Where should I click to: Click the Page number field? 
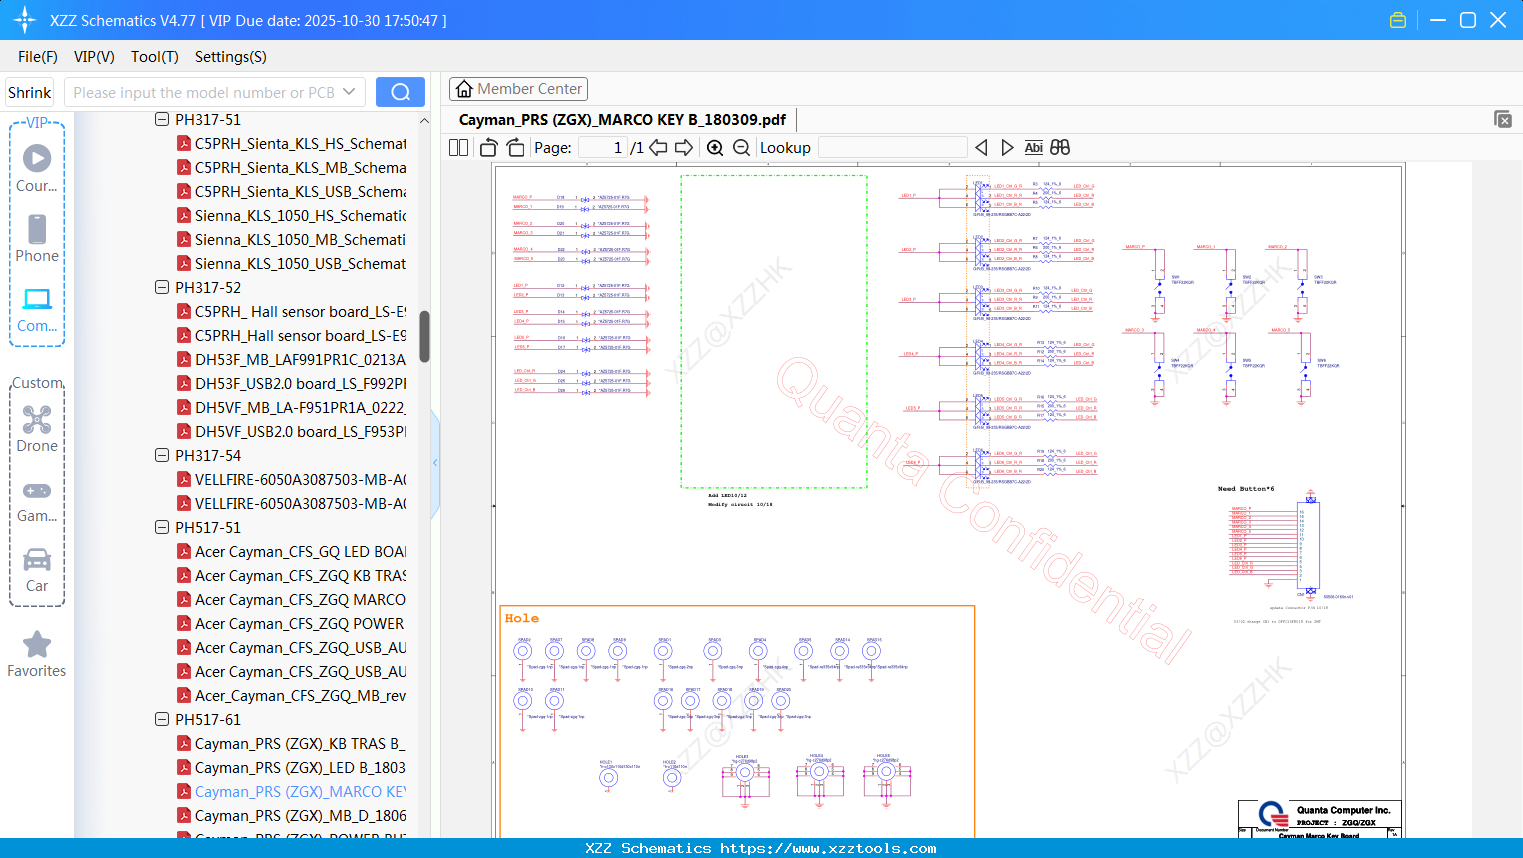[603, 147]
